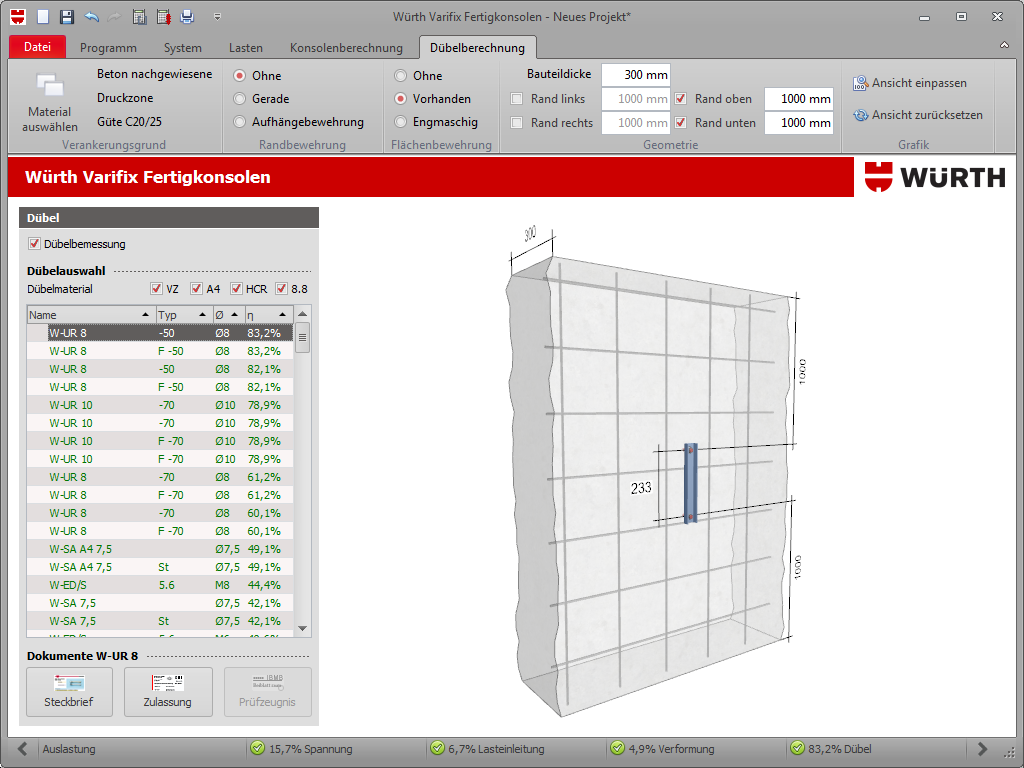Save the project using the floppy disk icon
This screenshot has height=768, width=1024.
67,16
